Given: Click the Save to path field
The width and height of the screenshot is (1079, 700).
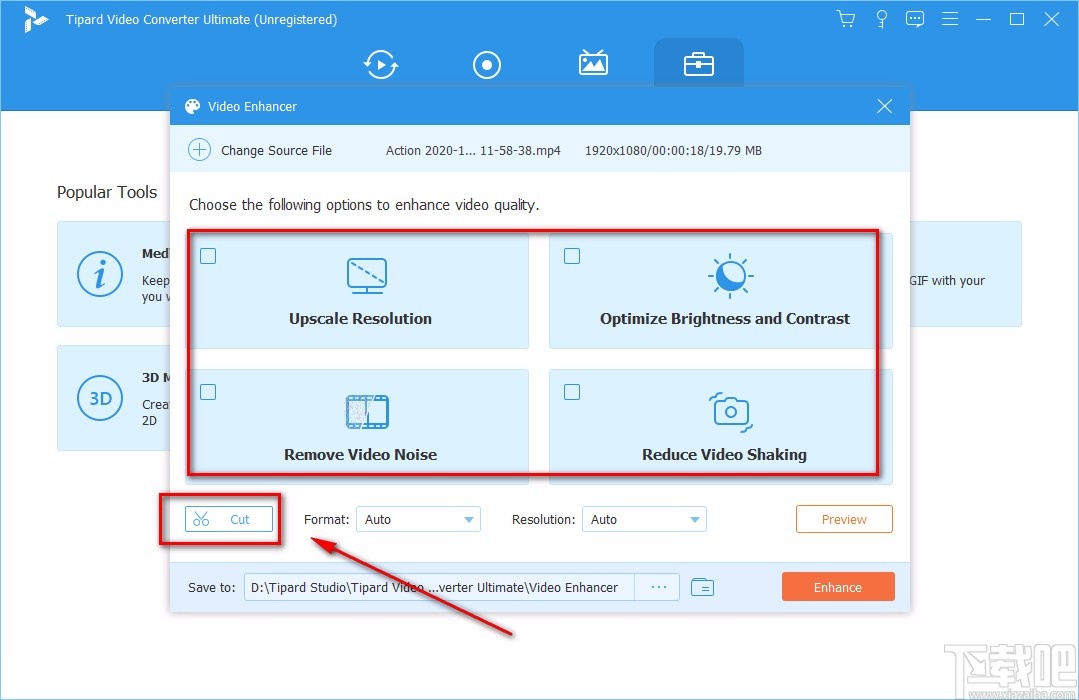Looking at the screenshot, I should pyautogui.click(x=438, y=587).
